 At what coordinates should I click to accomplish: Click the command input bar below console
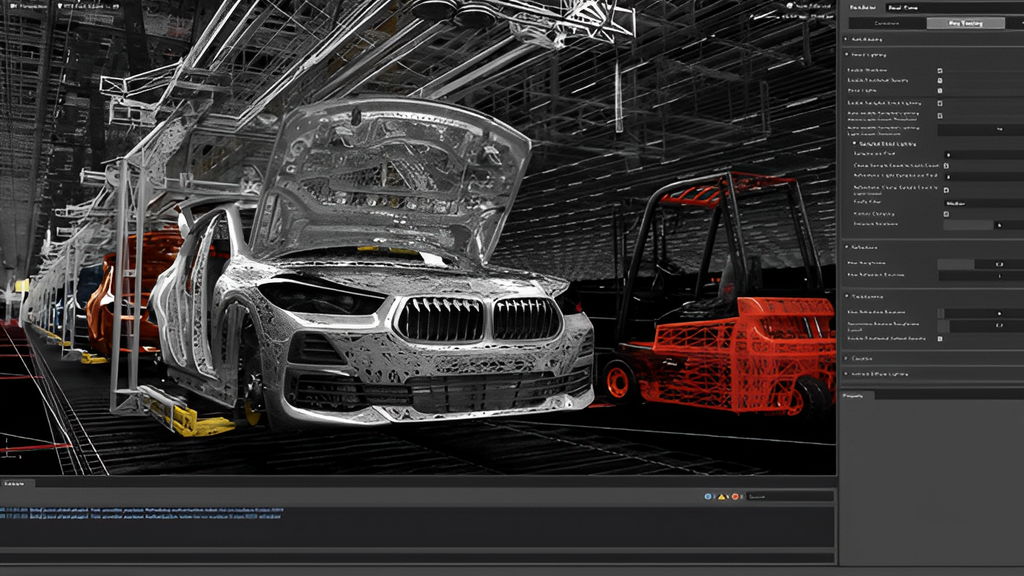[x=417, y=558]
